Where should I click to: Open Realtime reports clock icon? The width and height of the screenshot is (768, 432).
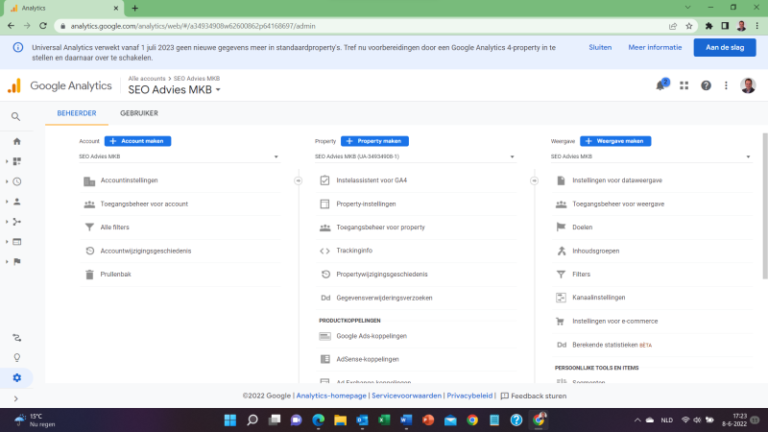pos(17,182)
